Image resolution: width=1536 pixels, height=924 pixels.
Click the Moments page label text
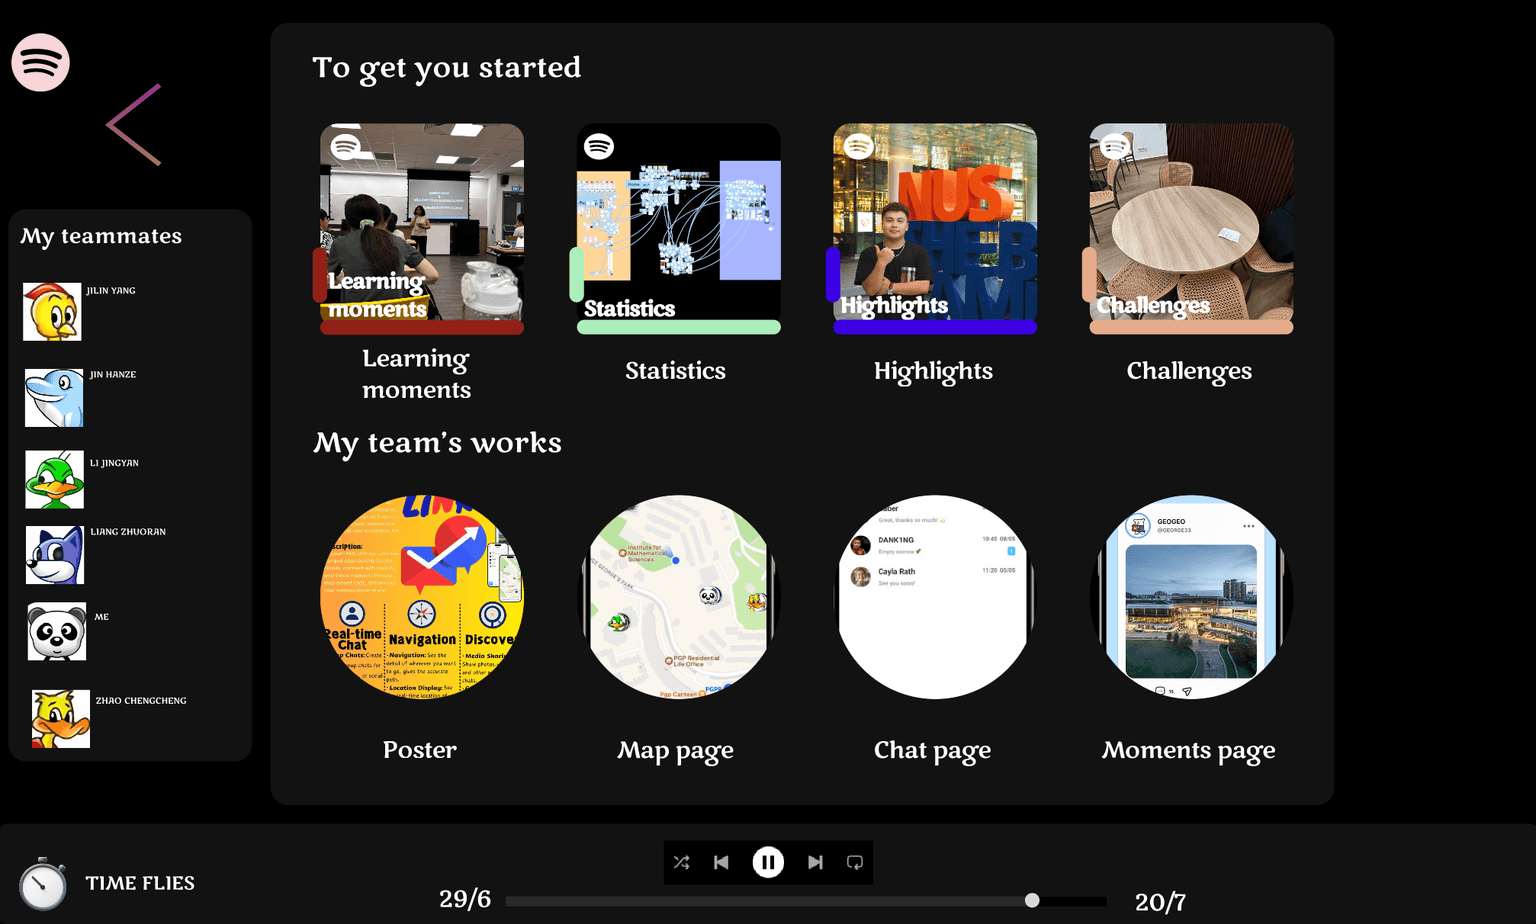coord(1188,750)
